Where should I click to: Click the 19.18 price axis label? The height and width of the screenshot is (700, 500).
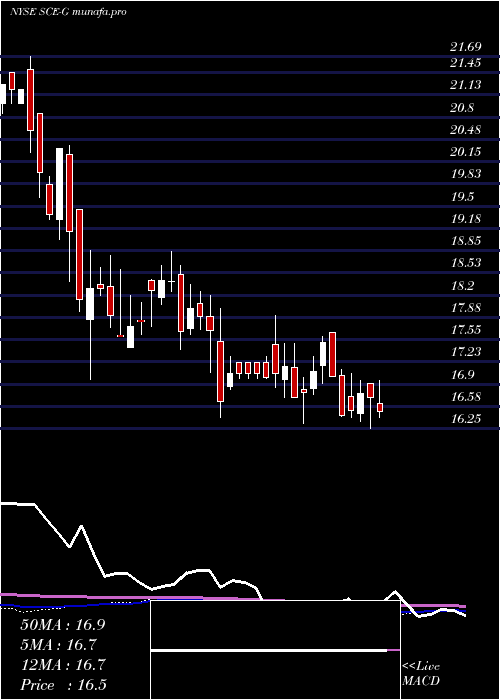[x=466, y=218]
